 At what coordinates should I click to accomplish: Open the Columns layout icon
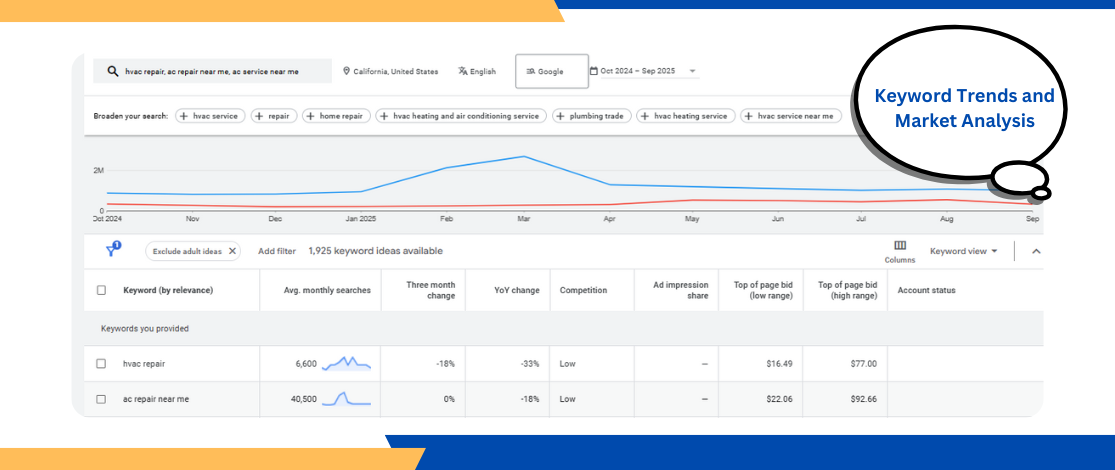(899, 246)
